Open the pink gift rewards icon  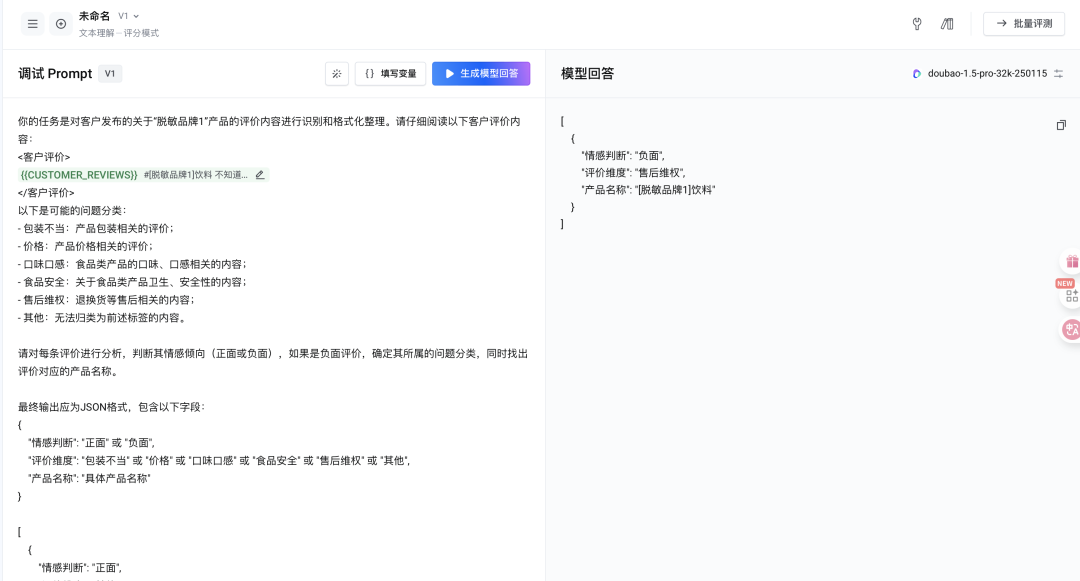(1073, 263)
